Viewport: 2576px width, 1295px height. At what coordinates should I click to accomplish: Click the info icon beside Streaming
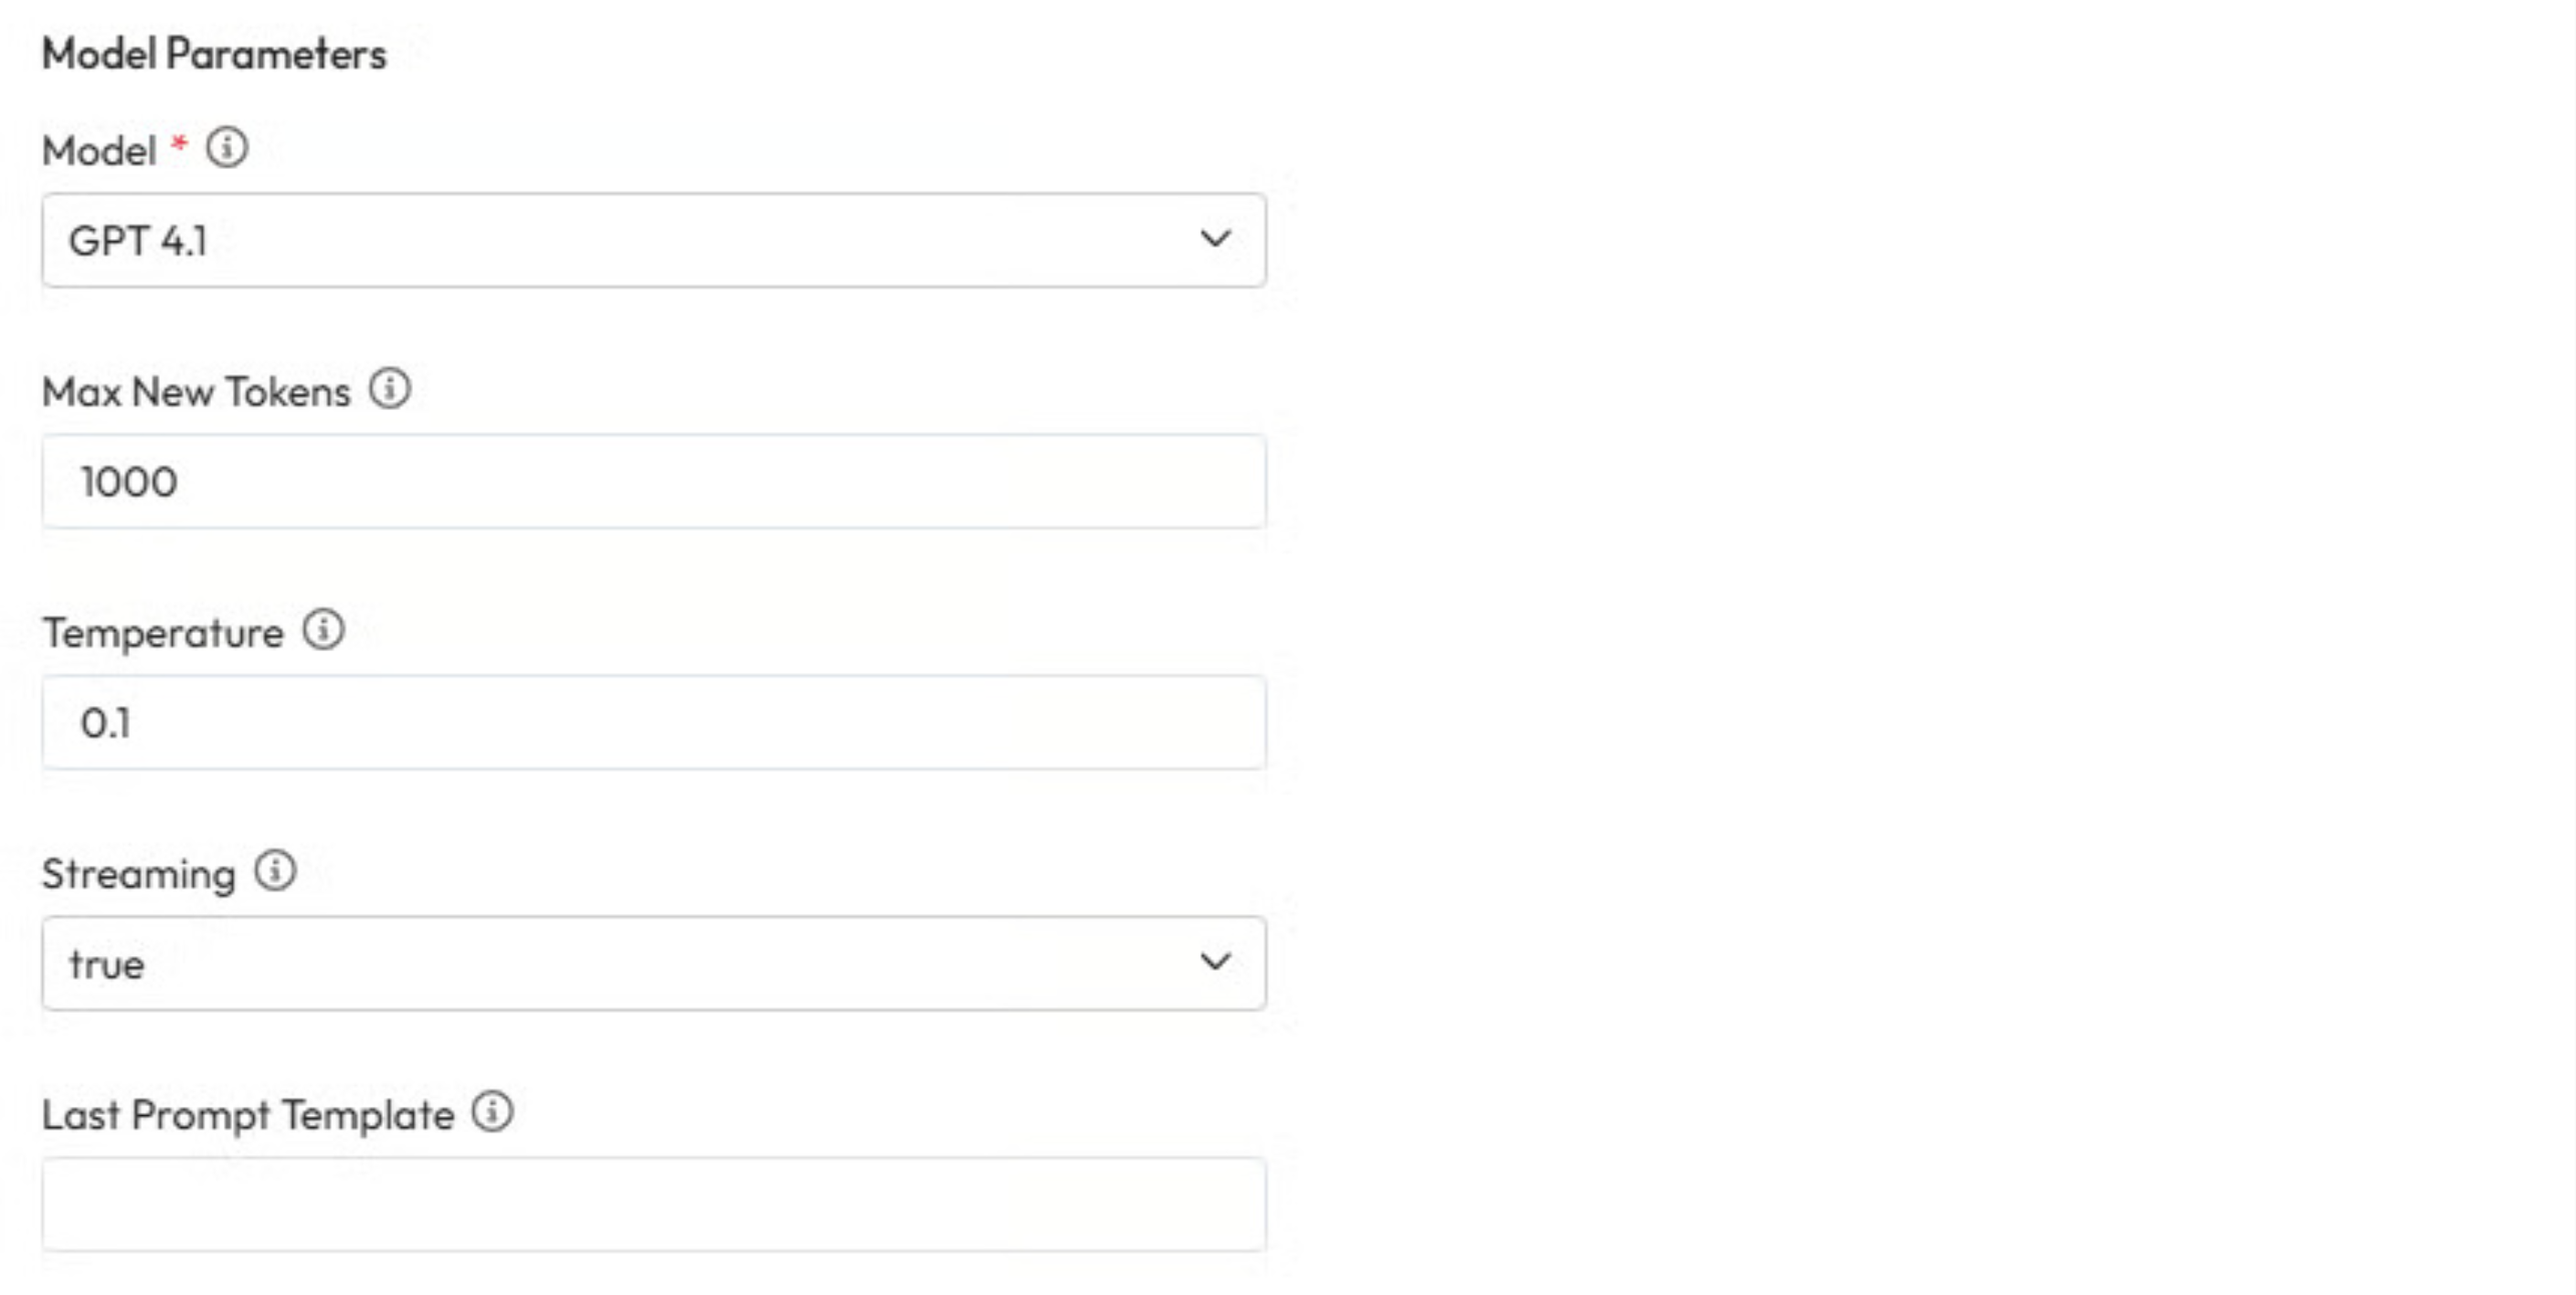pyautogui.click(x=275, y=871)
